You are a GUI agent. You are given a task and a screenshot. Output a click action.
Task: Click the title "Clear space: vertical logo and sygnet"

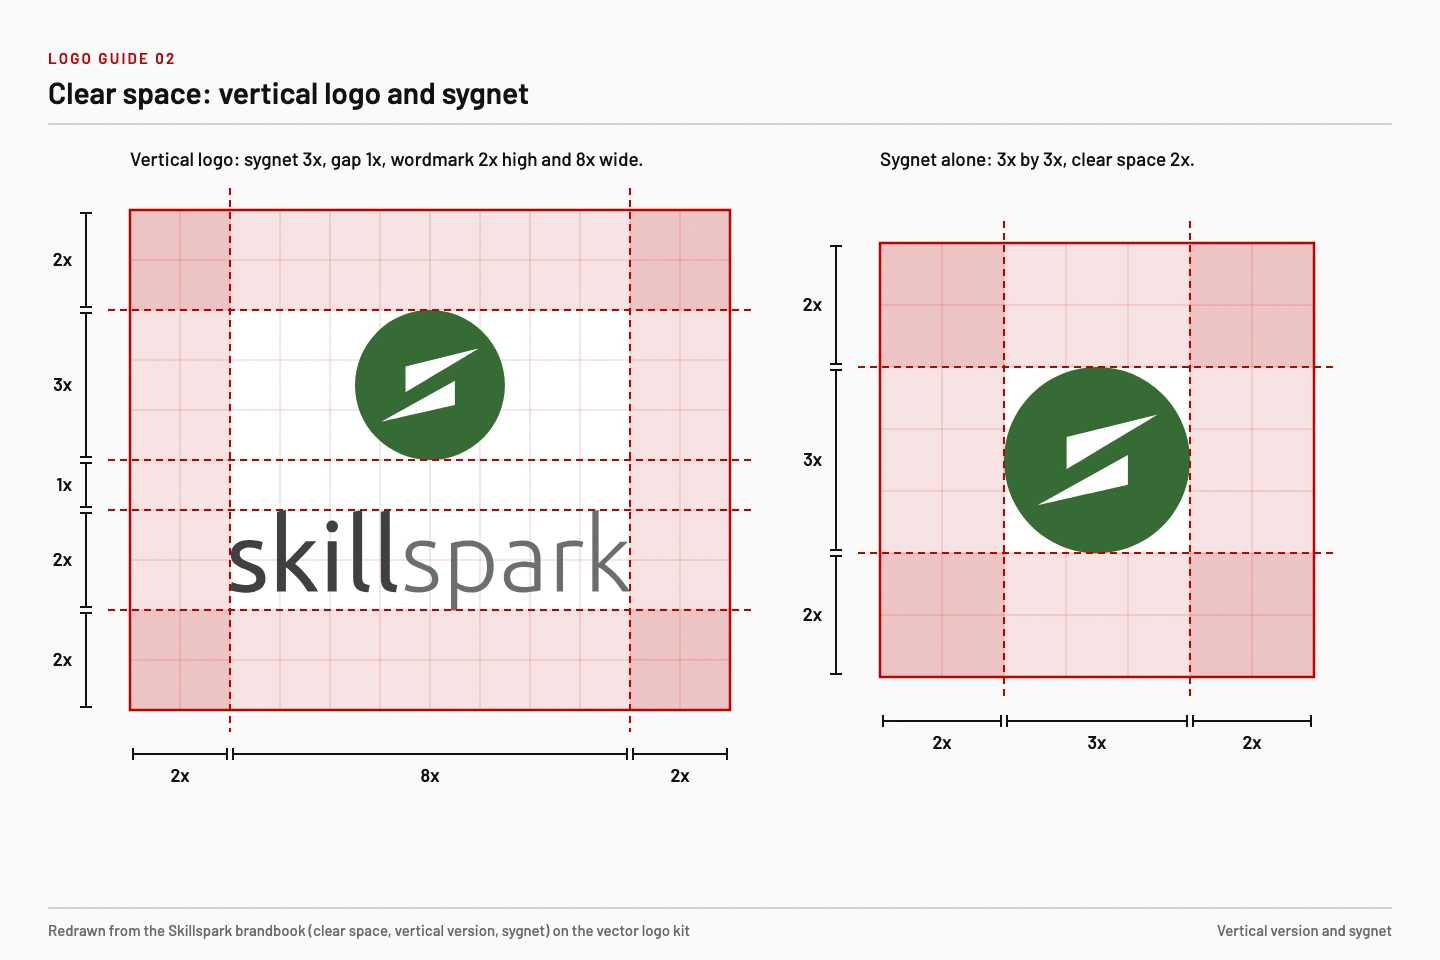288,94
